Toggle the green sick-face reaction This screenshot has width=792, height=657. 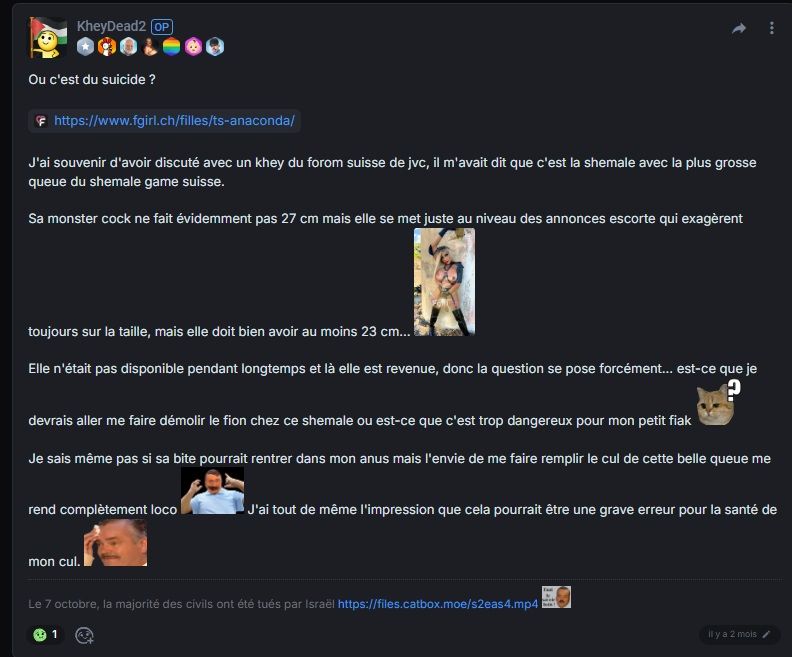point(45,635)
